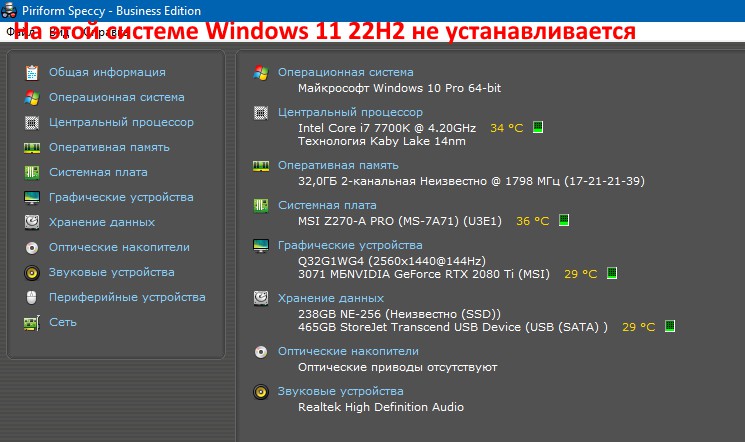The height and width of the screenshot is (442, 745).
Task: Open Хранение данных from the sidebar
Action: (x=101, y=222)
